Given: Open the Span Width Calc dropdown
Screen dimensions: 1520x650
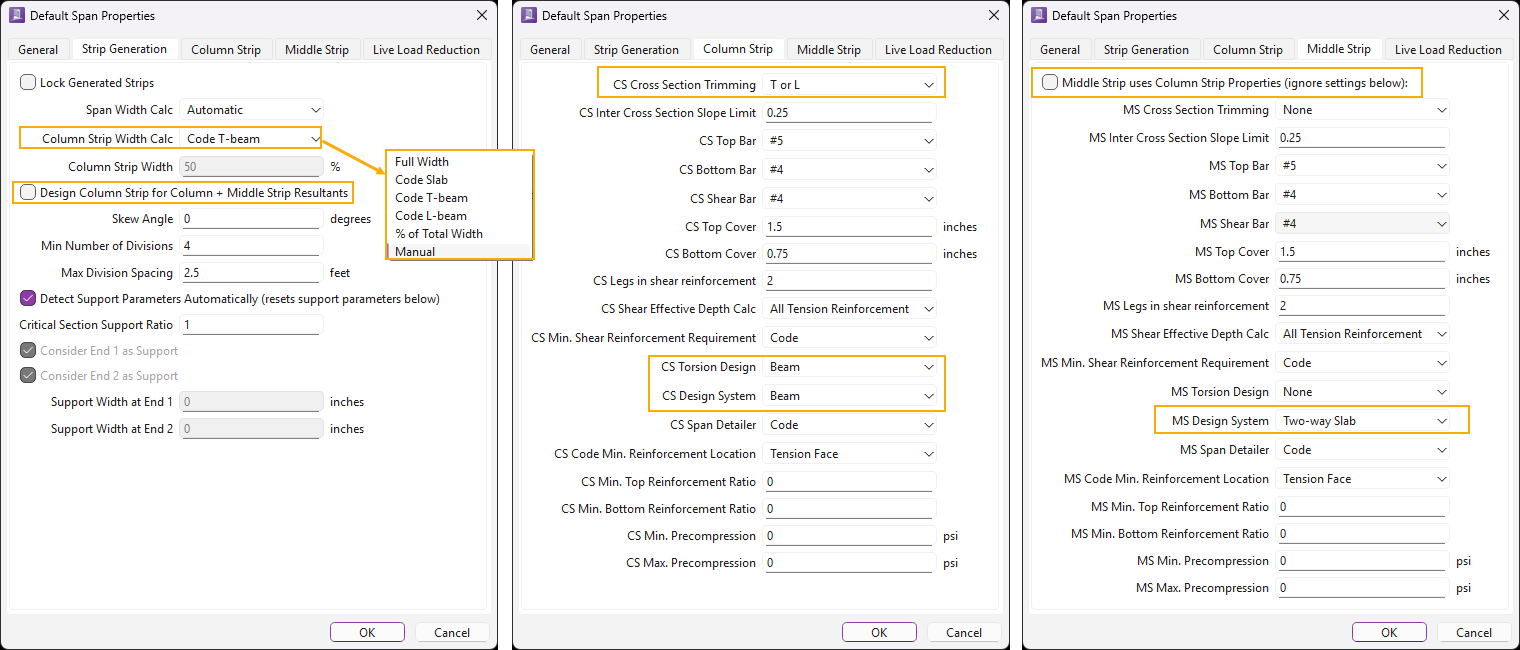Looking at the screenshot, I should [x=252, y=110].
